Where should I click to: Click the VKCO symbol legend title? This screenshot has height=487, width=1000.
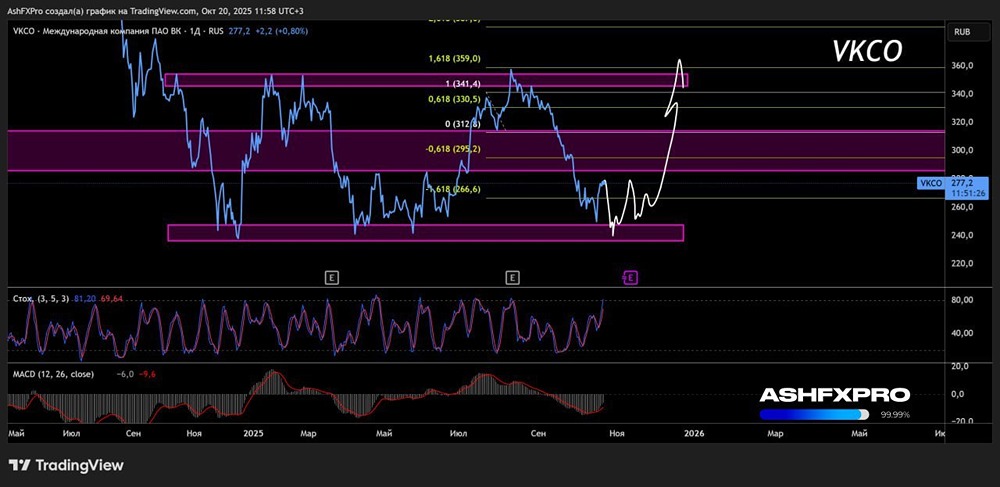(x=118, y=30)
